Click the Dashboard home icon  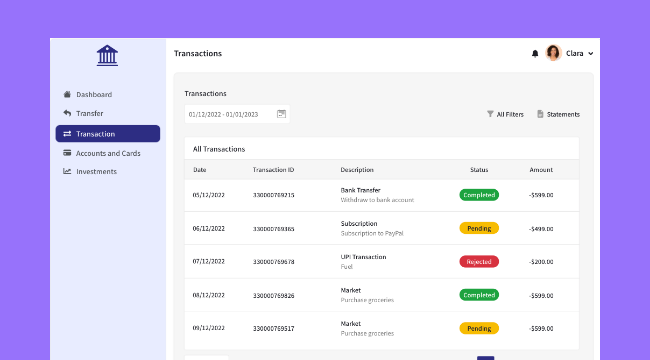tap(67, 94)
